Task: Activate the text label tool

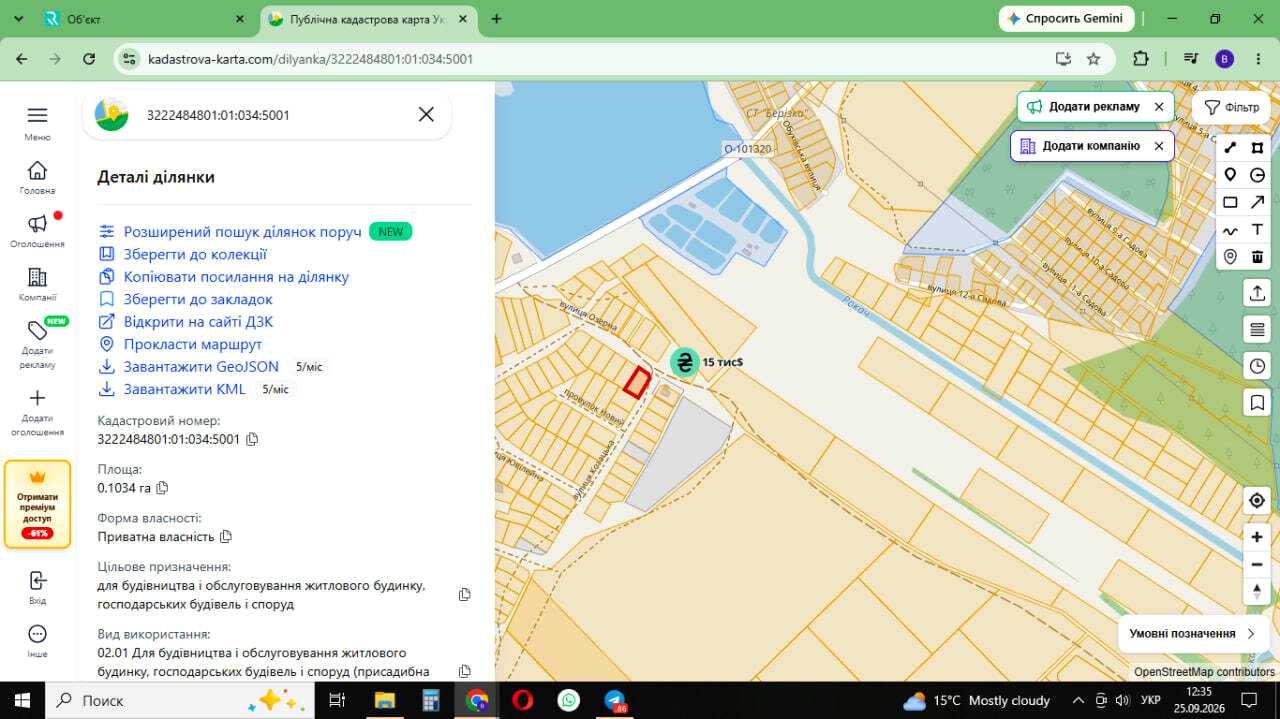Action: (x=1257, y=230)
